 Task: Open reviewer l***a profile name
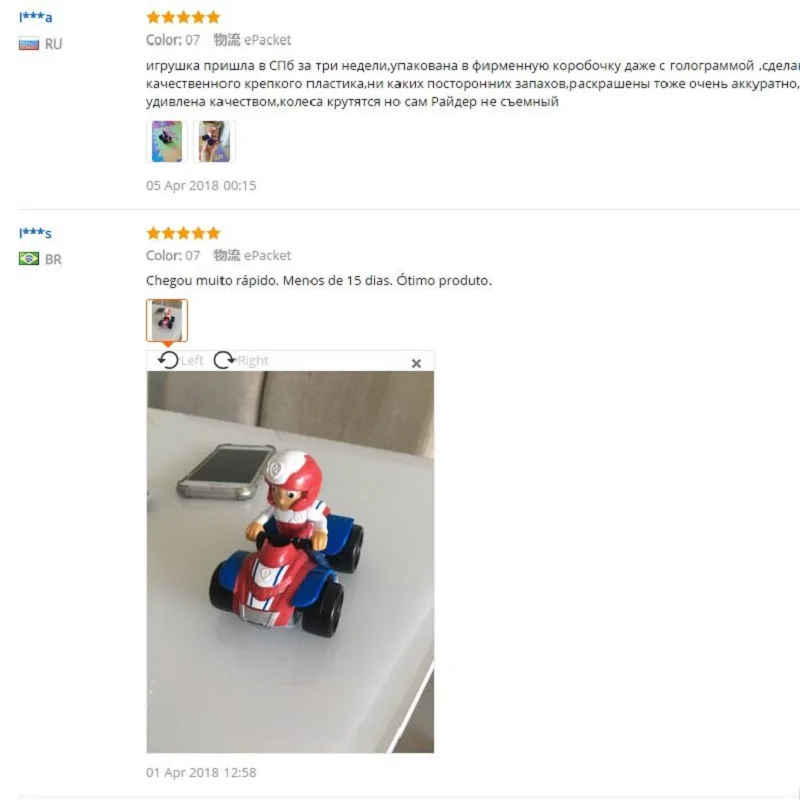(35, 17)
